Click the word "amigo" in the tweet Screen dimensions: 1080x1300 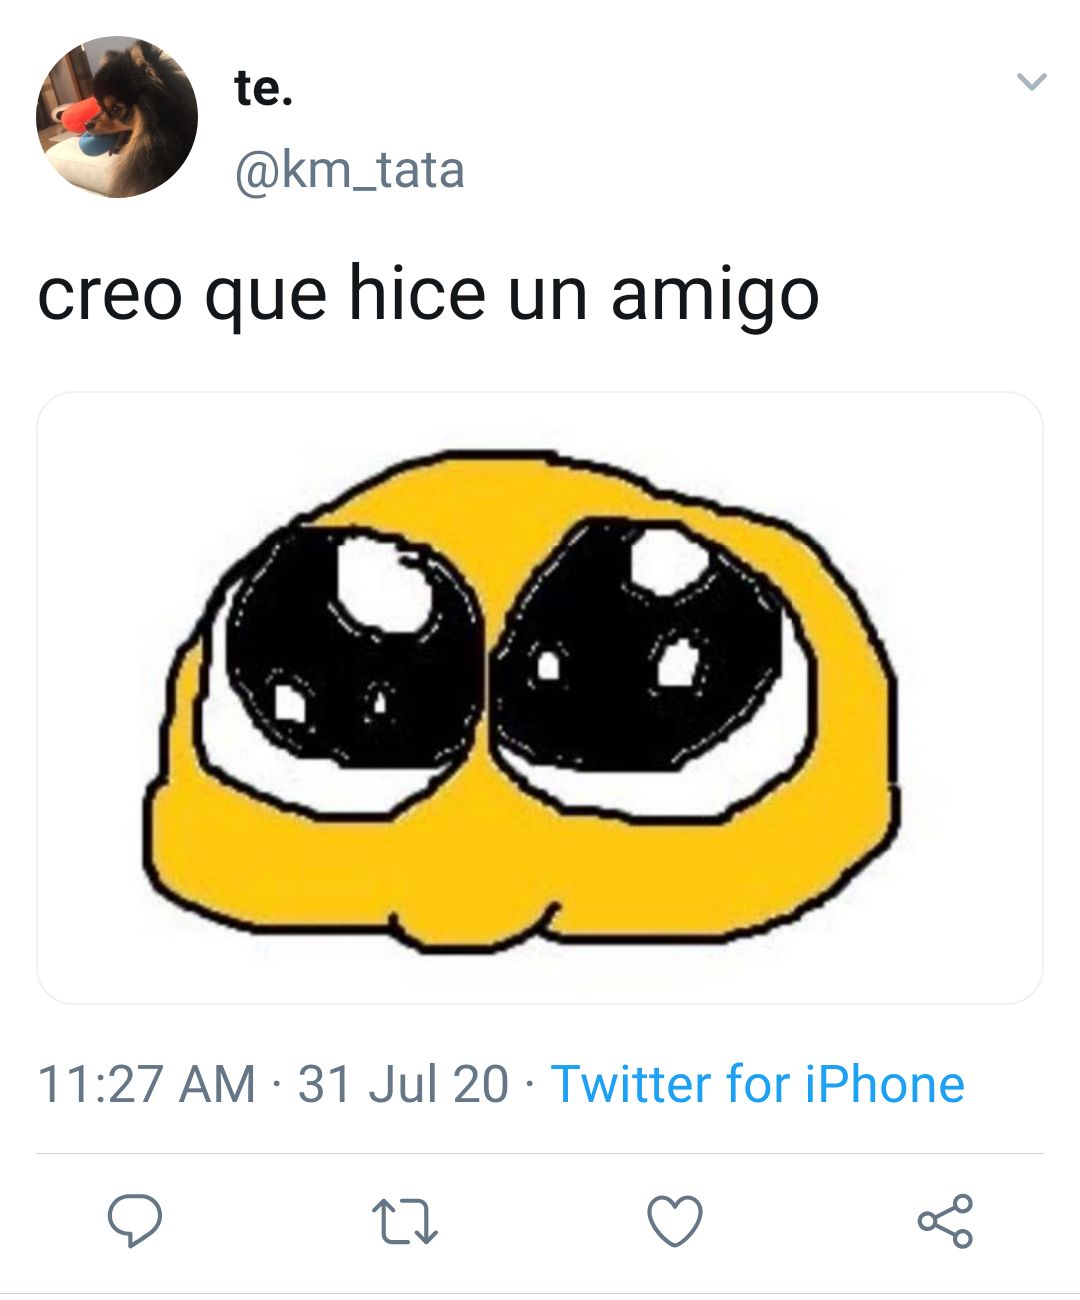[x=715, y=295]
